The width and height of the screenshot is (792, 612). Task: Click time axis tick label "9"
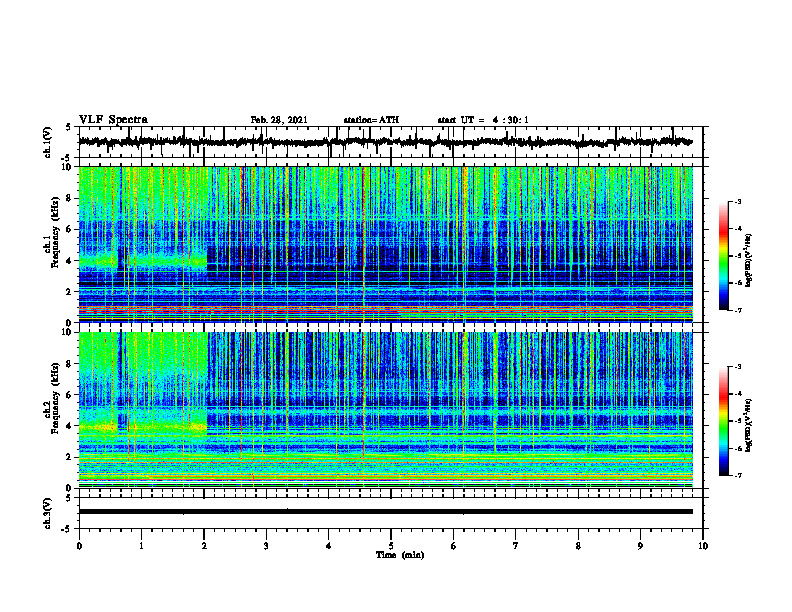[x=640, y=546]
